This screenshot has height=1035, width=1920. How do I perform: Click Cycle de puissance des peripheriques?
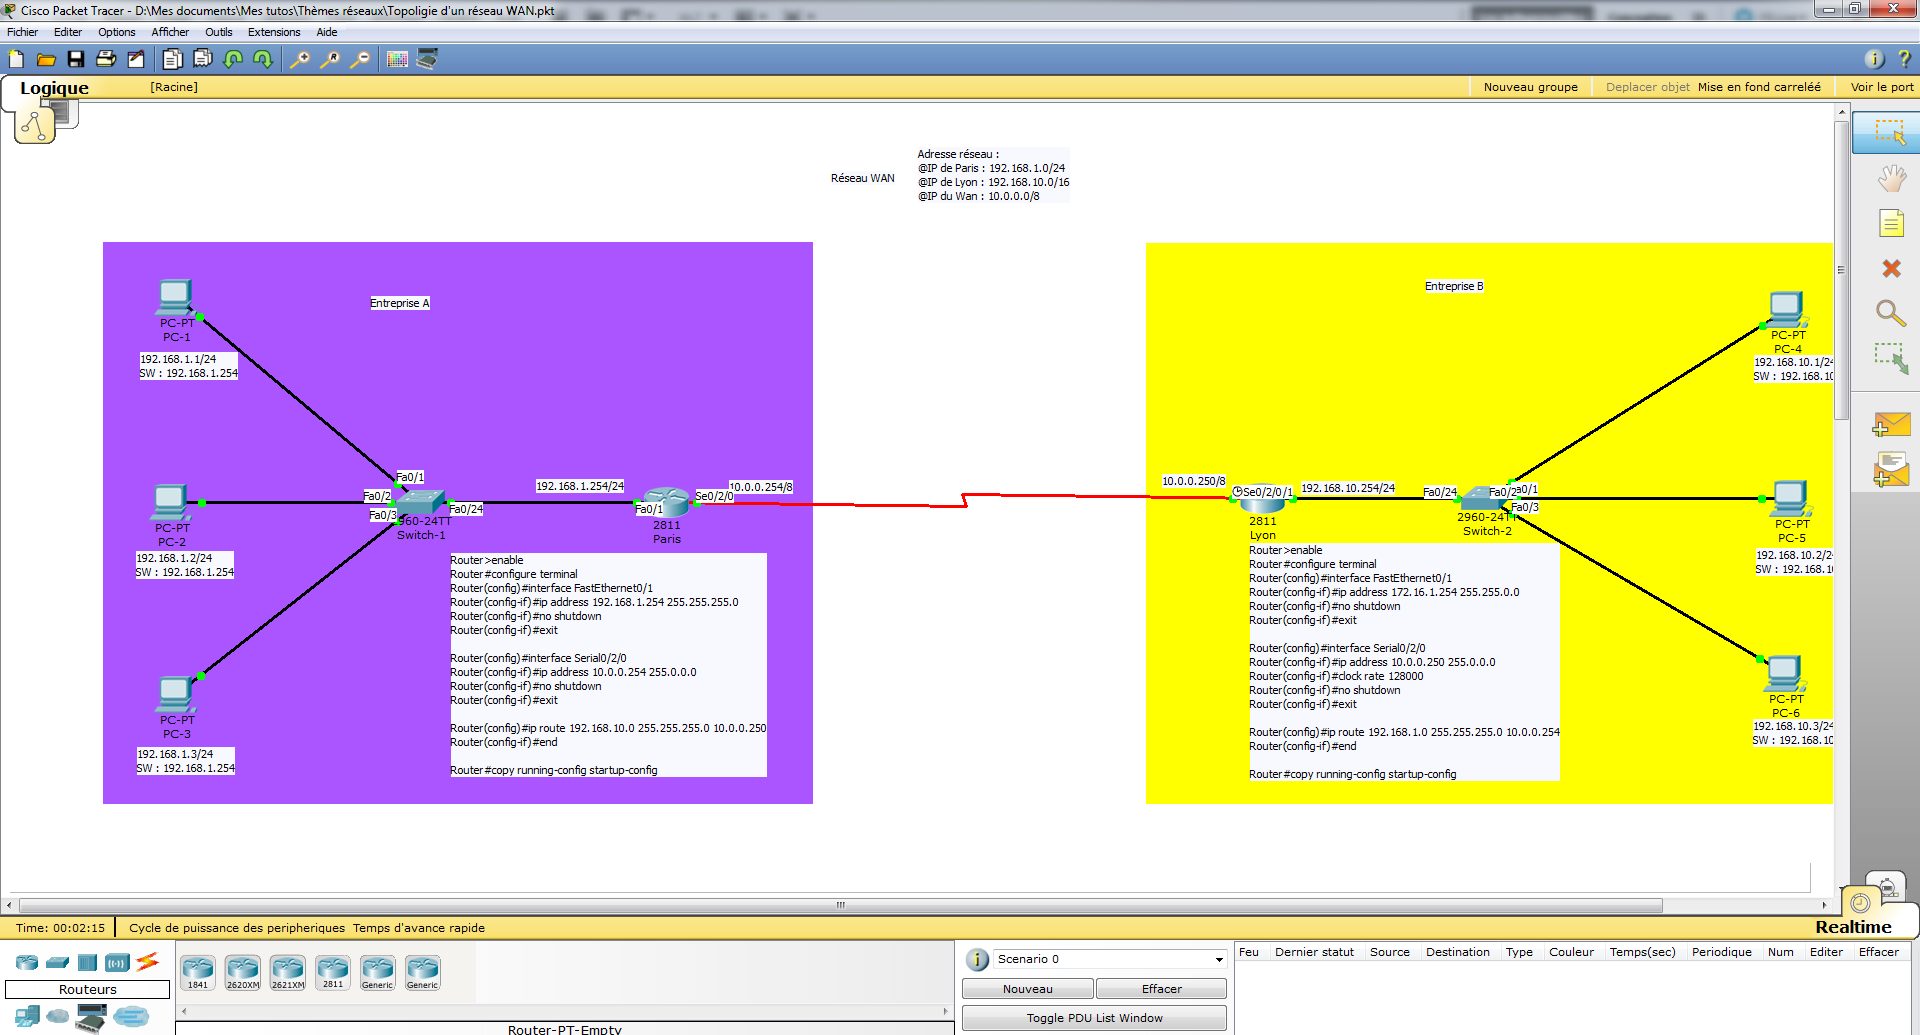pos(237,928)
